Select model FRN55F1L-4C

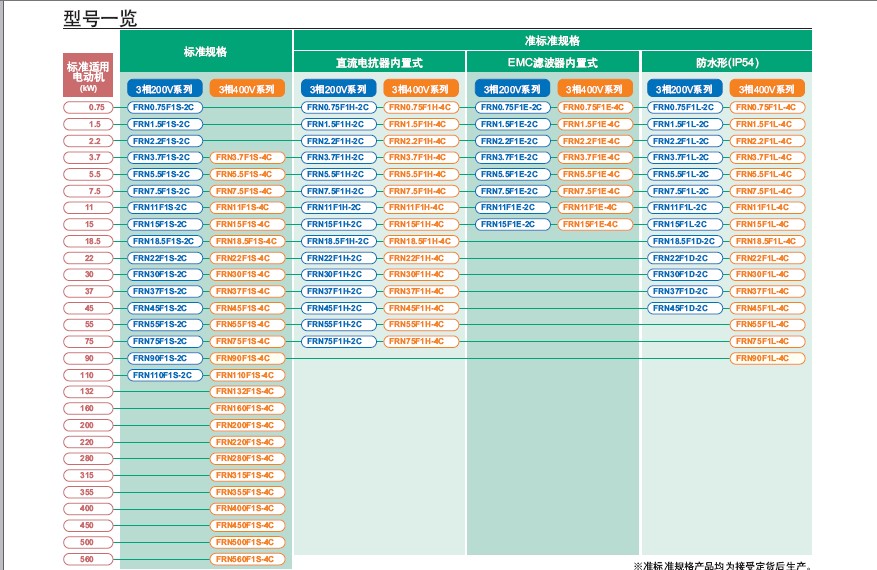(767, 324)
